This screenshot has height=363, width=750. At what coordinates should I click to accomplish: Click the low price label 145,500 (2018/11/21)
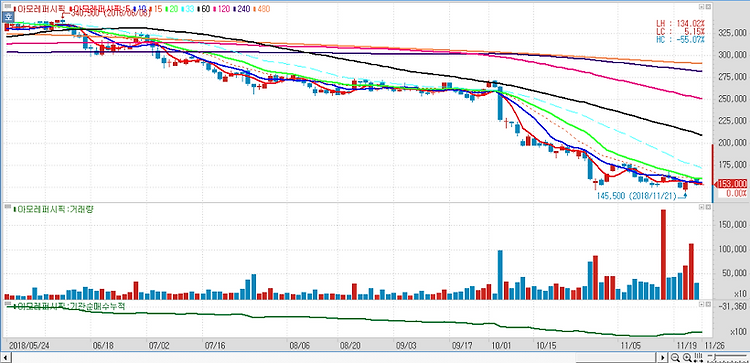point(637,195)
